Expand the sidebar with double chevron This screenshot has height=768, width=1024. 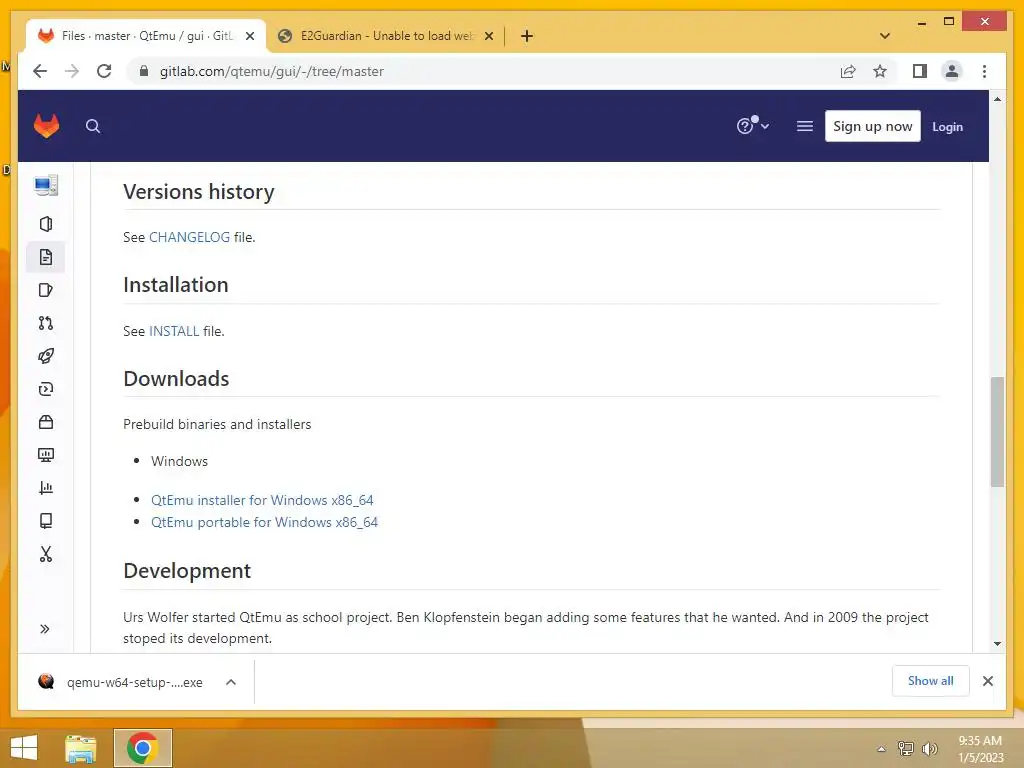tap(44, 629)
